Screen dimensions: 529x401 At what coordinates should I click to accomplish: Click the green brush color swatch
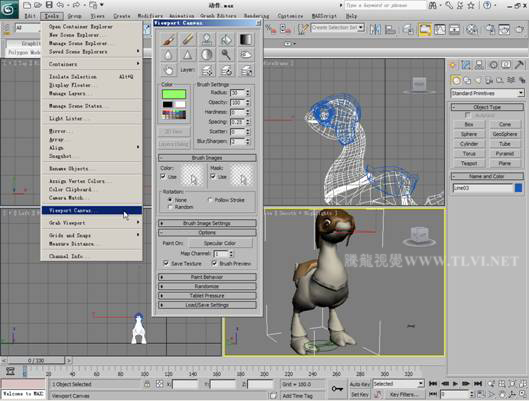[174, 94]
